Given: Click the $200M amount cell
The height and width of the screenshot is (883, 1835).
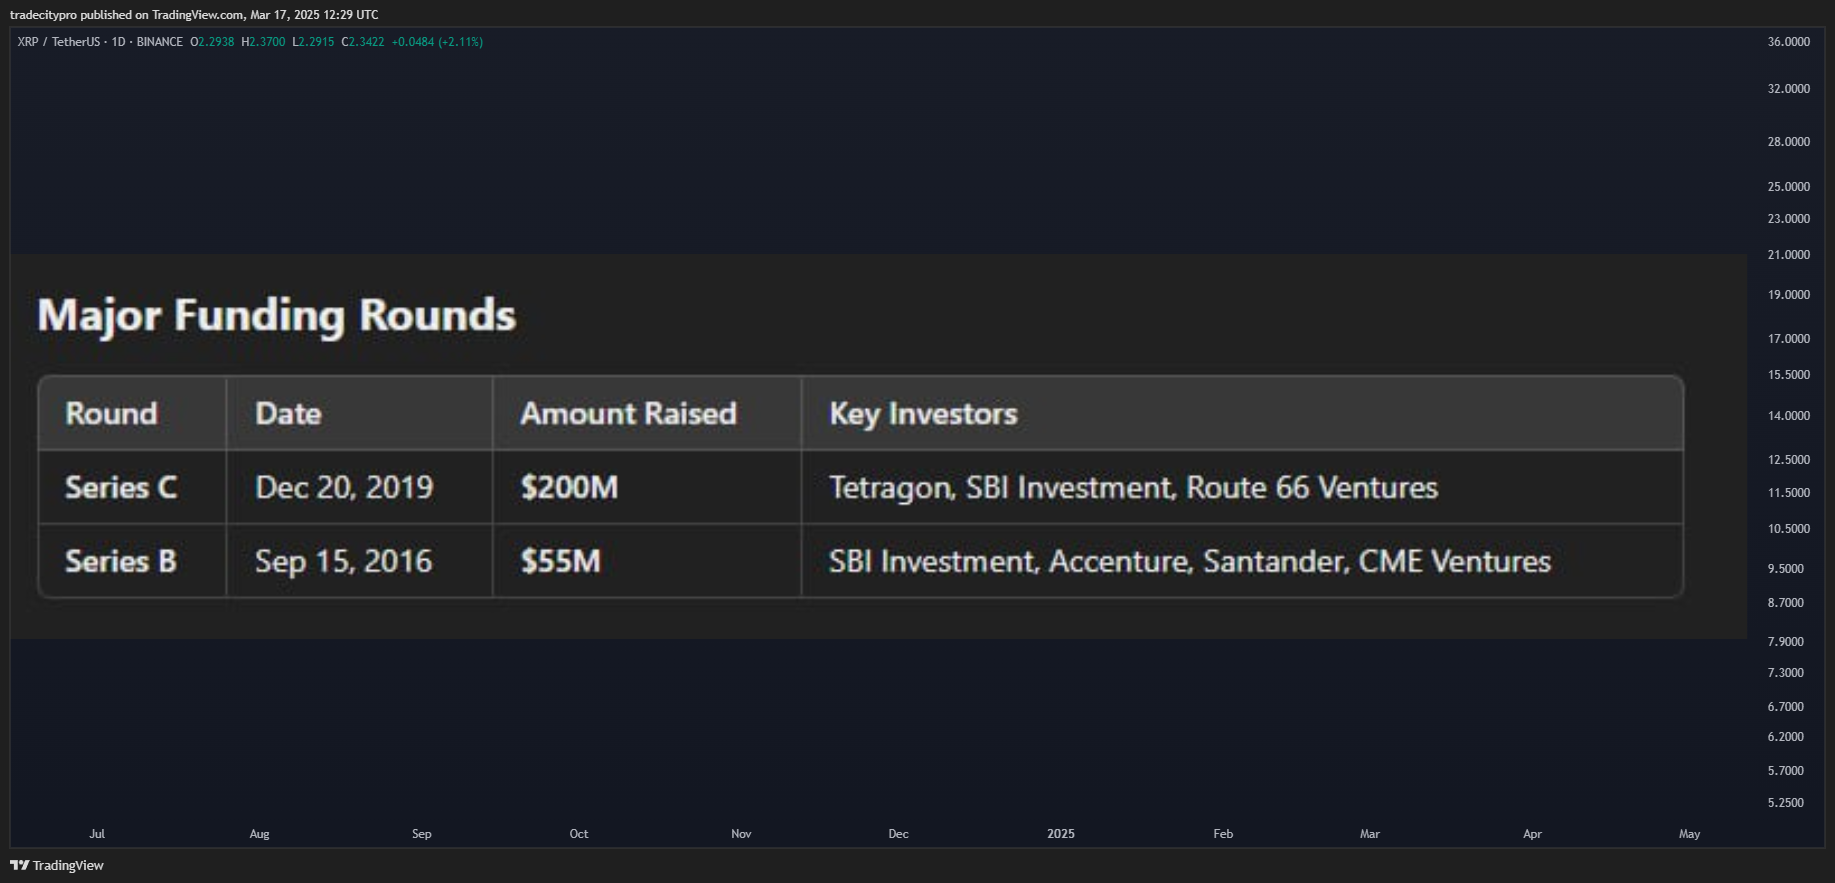Looking at the screenshot, I should (x=647, y=487).
